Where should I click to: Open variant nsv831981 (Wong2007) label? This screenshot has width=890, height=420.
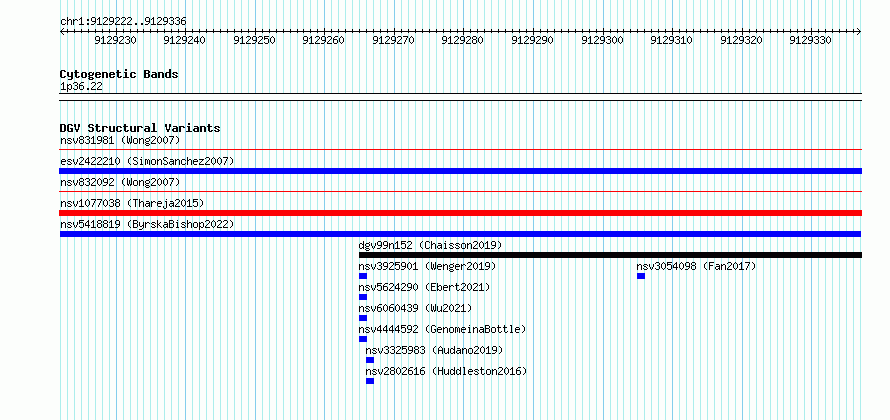(120, 140)
